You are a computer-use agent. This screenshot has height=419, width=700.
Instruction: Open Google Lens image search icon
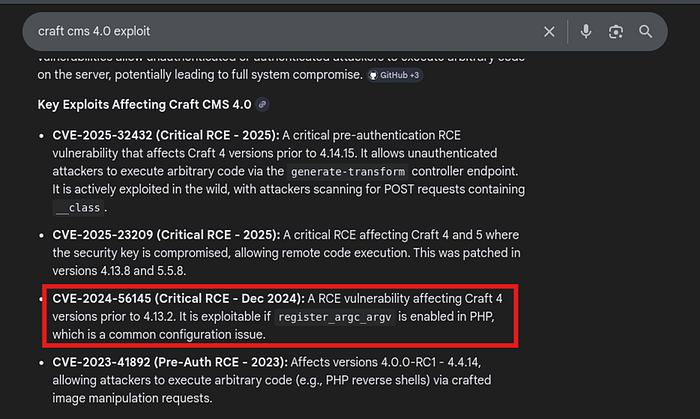pyautogui.click(x=616, y=32)
